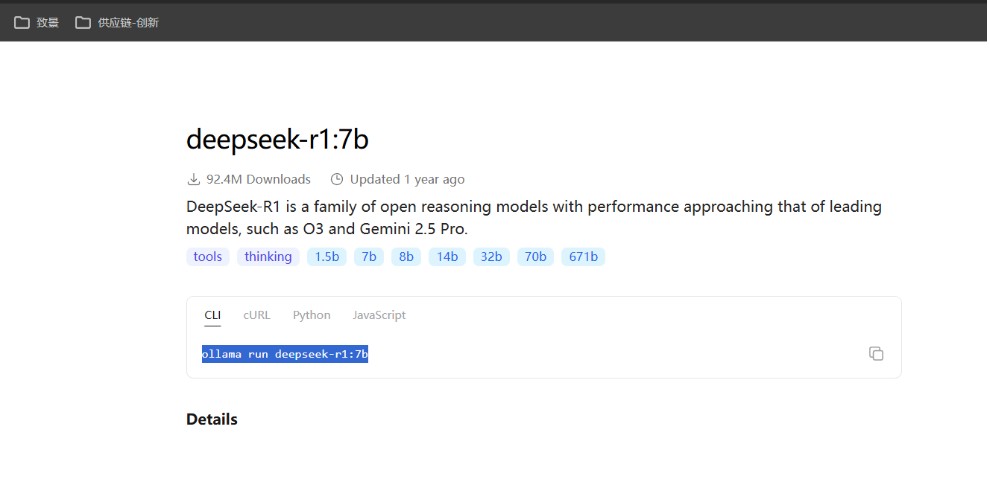Select the 671b model size tag
This screenshot has height=491, width=989.
[x=583, y=257]
